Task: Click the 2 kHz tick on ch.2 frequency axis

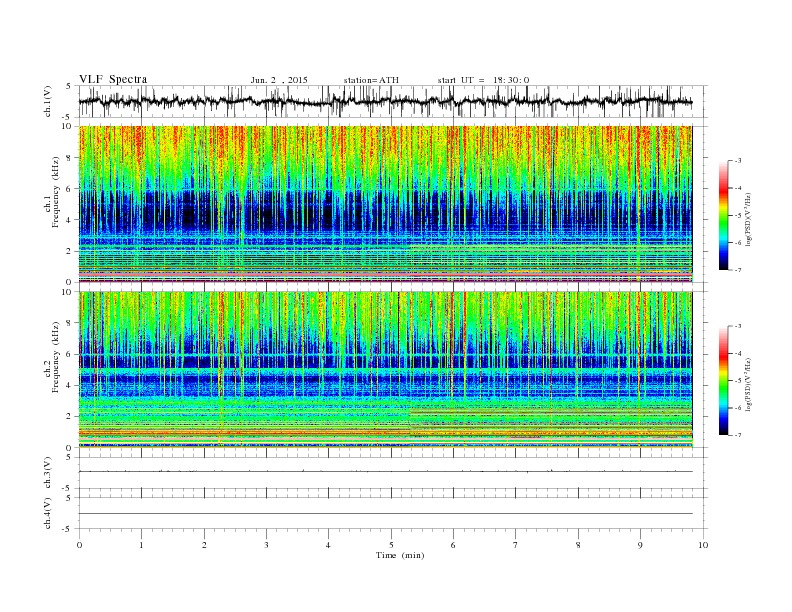Action: coord(69,416)
